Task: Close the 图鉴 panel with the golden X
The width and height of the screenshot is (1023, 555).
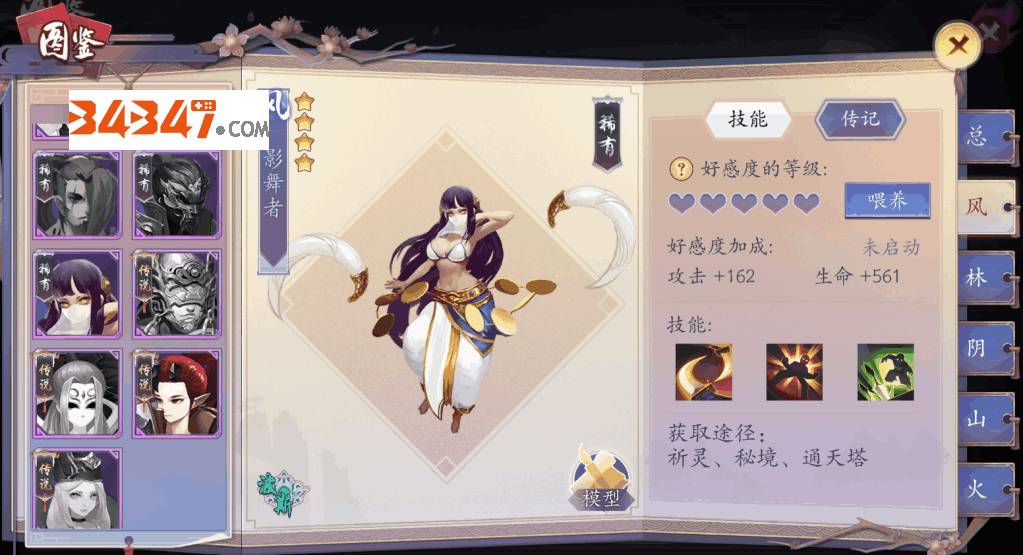Action: coord(958,46)
